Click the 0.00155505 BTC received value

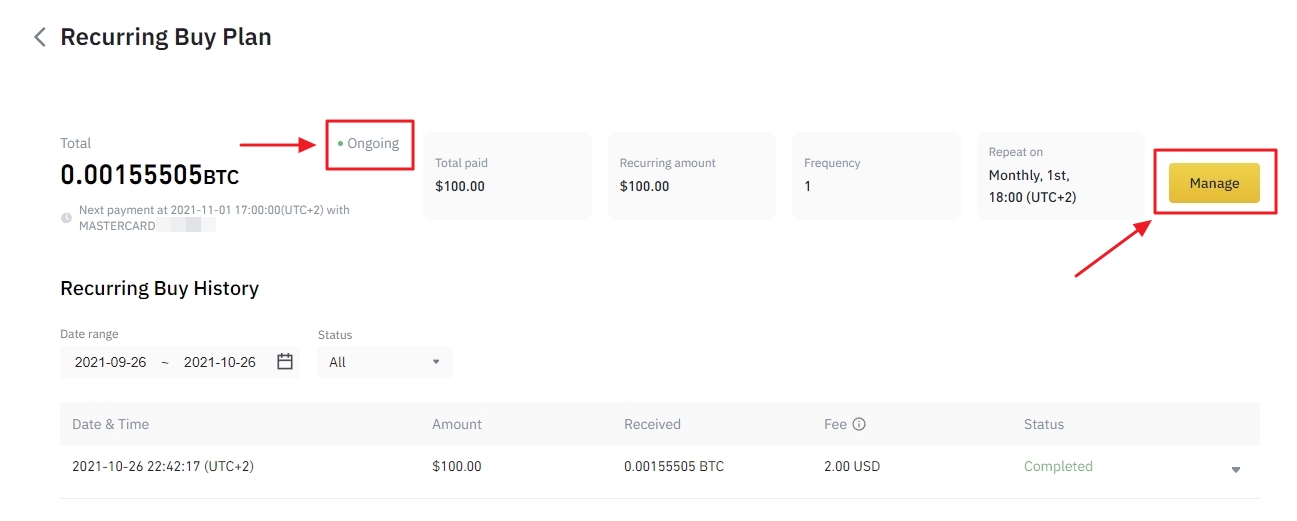click(674, 466)
